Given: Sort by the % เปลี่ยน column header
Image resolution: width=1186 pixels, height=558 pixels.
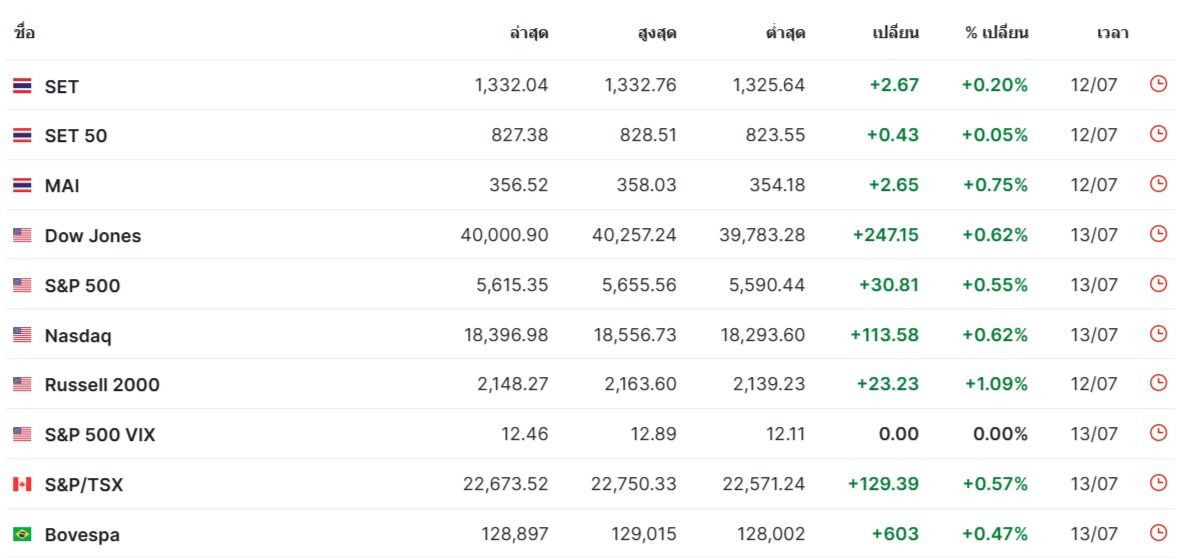Looking at the screenshot, I should (996, 33).
